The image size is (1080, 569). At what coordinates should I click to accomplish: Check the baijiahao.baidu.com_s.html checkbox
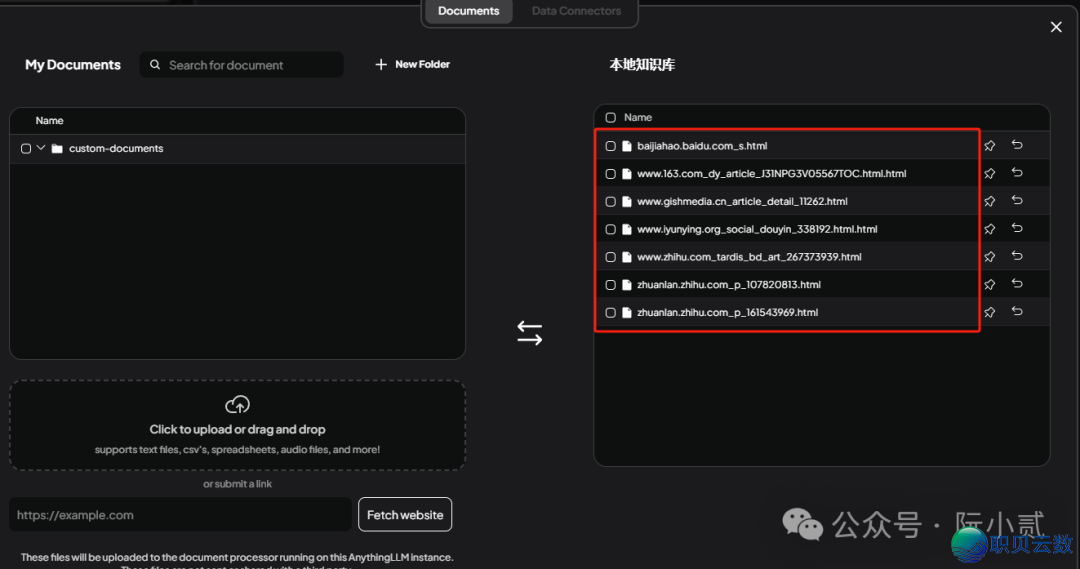(611, 146)
